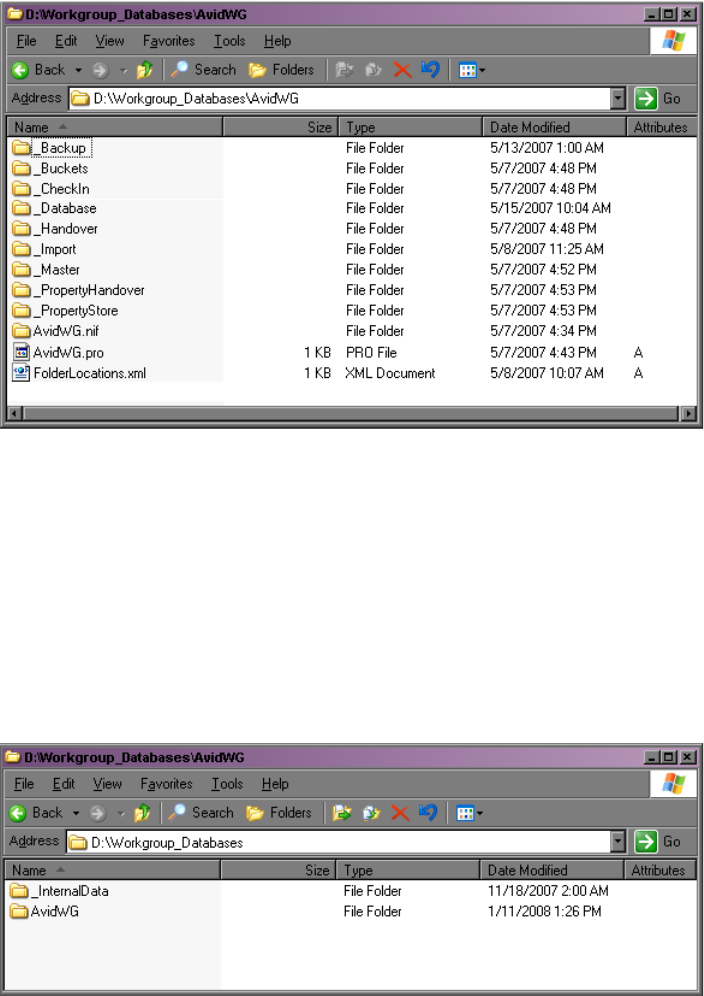The image size is (704, 996).
Task: Click Undo icon in lower window
Action: pyautogui.click(x=428, y=812)
